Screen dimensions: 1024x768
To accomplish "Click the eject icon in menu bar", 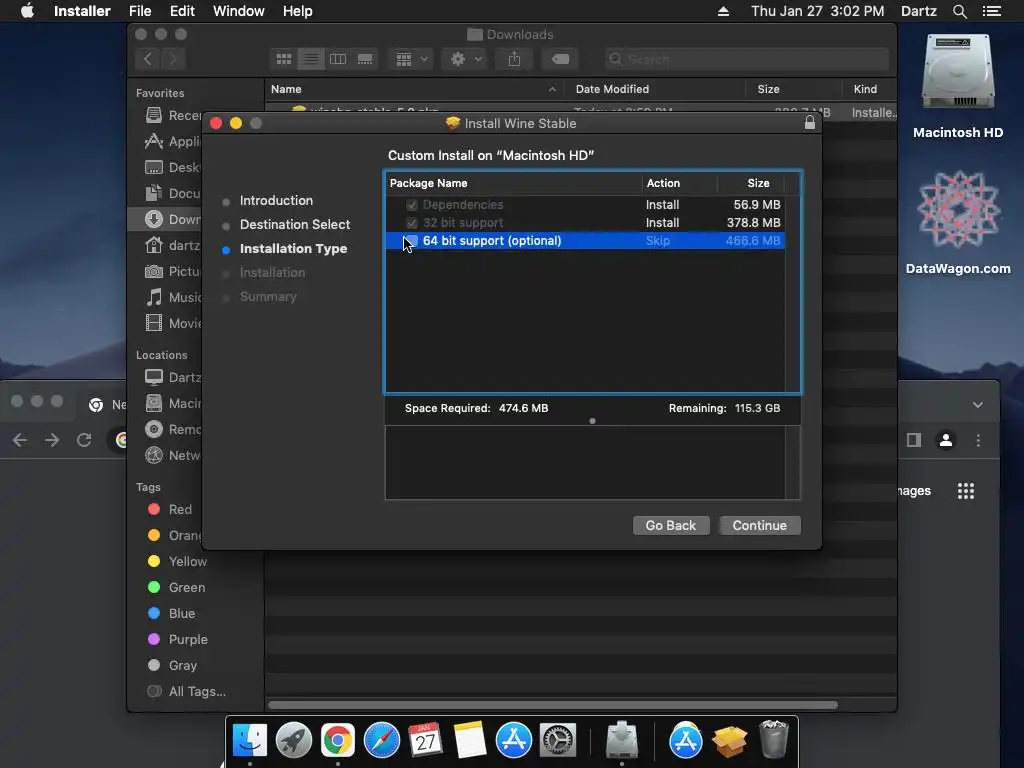I will [x=724, y=11].
